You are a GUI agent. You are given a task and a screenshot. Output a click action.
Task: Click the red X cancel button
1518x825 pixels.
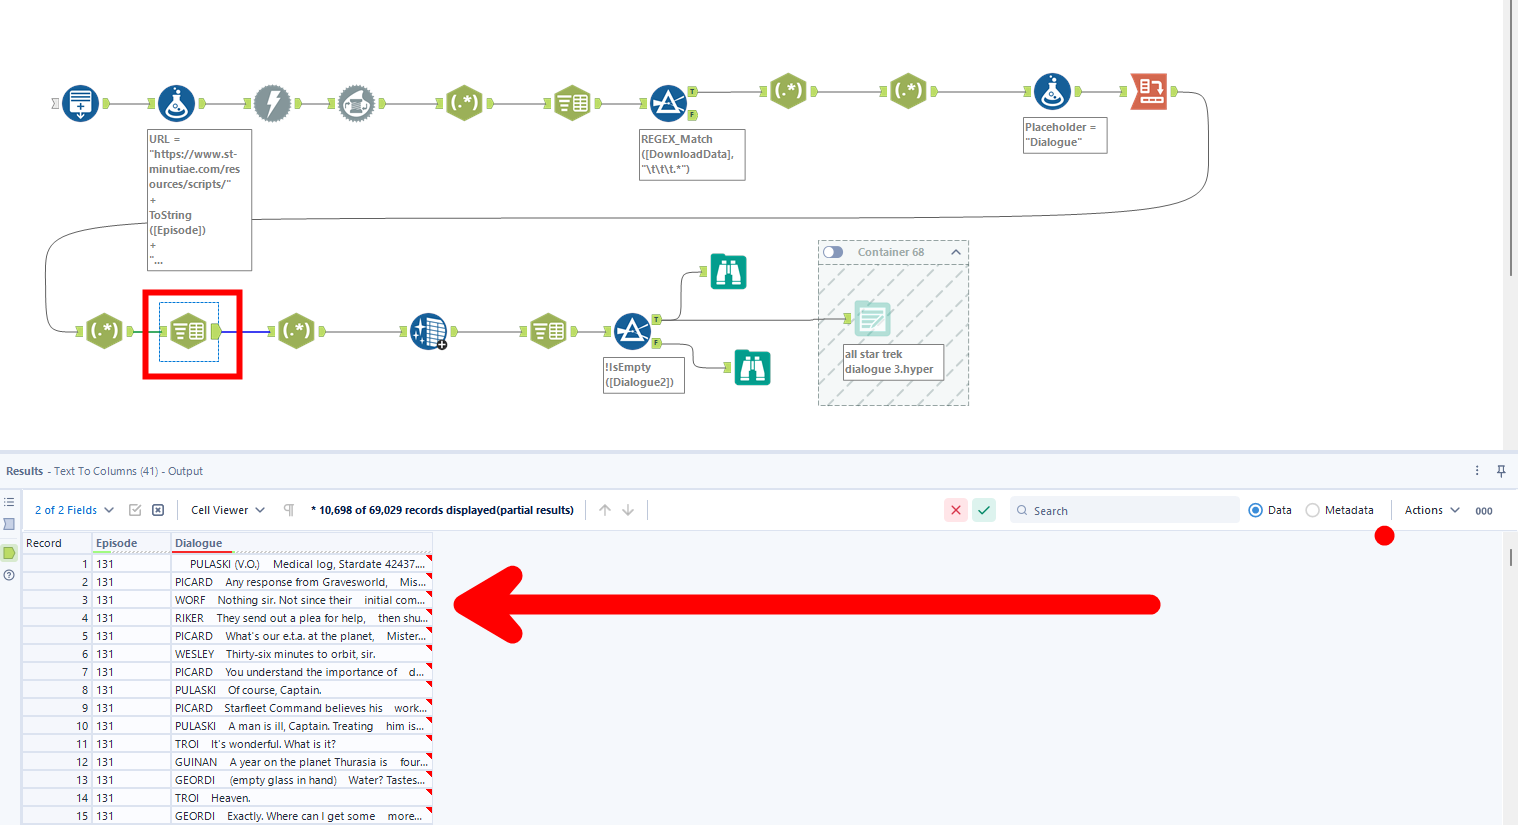pos(956,510)
